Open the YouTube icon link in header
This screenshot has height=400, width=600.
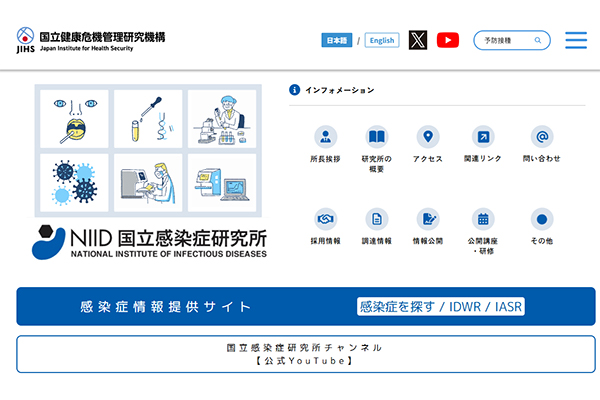coord(448,40)
